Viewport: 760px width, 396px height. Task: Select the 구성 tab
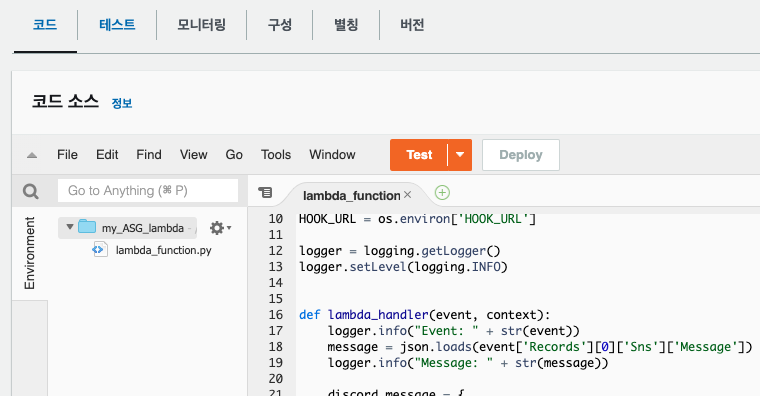tap(280, 25)
